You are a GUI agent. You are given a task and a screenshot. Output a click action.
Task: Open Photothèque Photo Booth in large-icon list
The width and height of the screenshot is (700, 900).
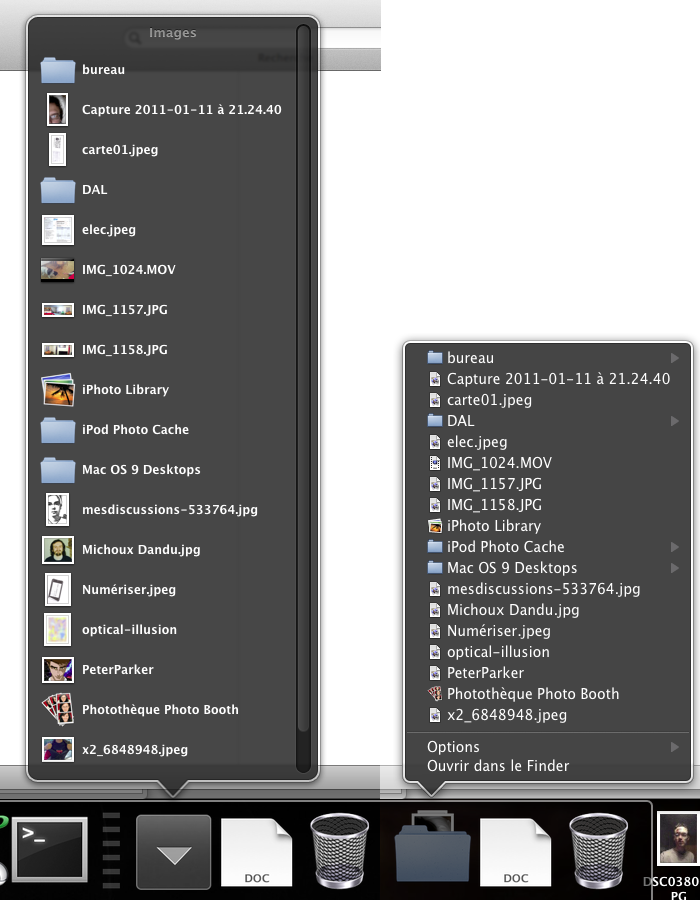(160, 710)
